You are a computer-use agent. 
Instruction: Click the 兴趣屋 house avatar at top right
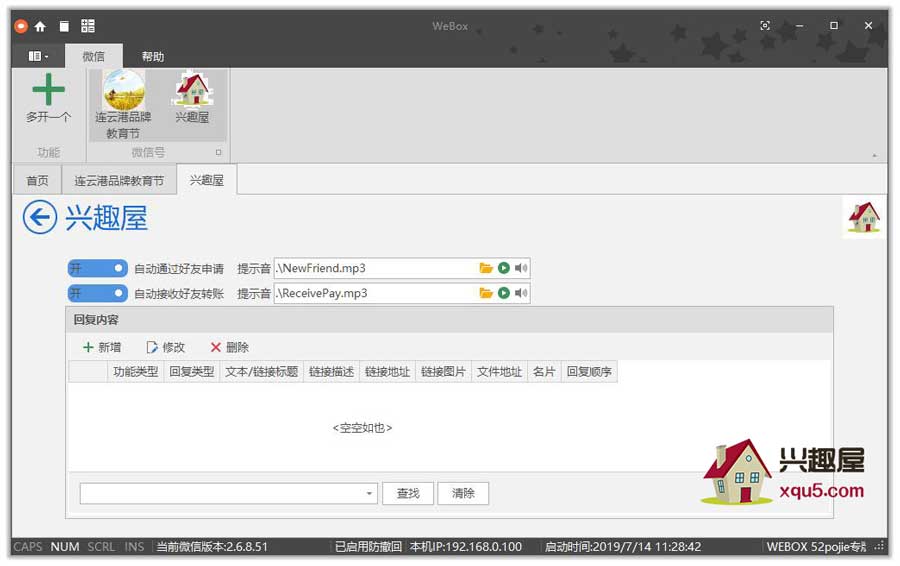click(864, 217)
